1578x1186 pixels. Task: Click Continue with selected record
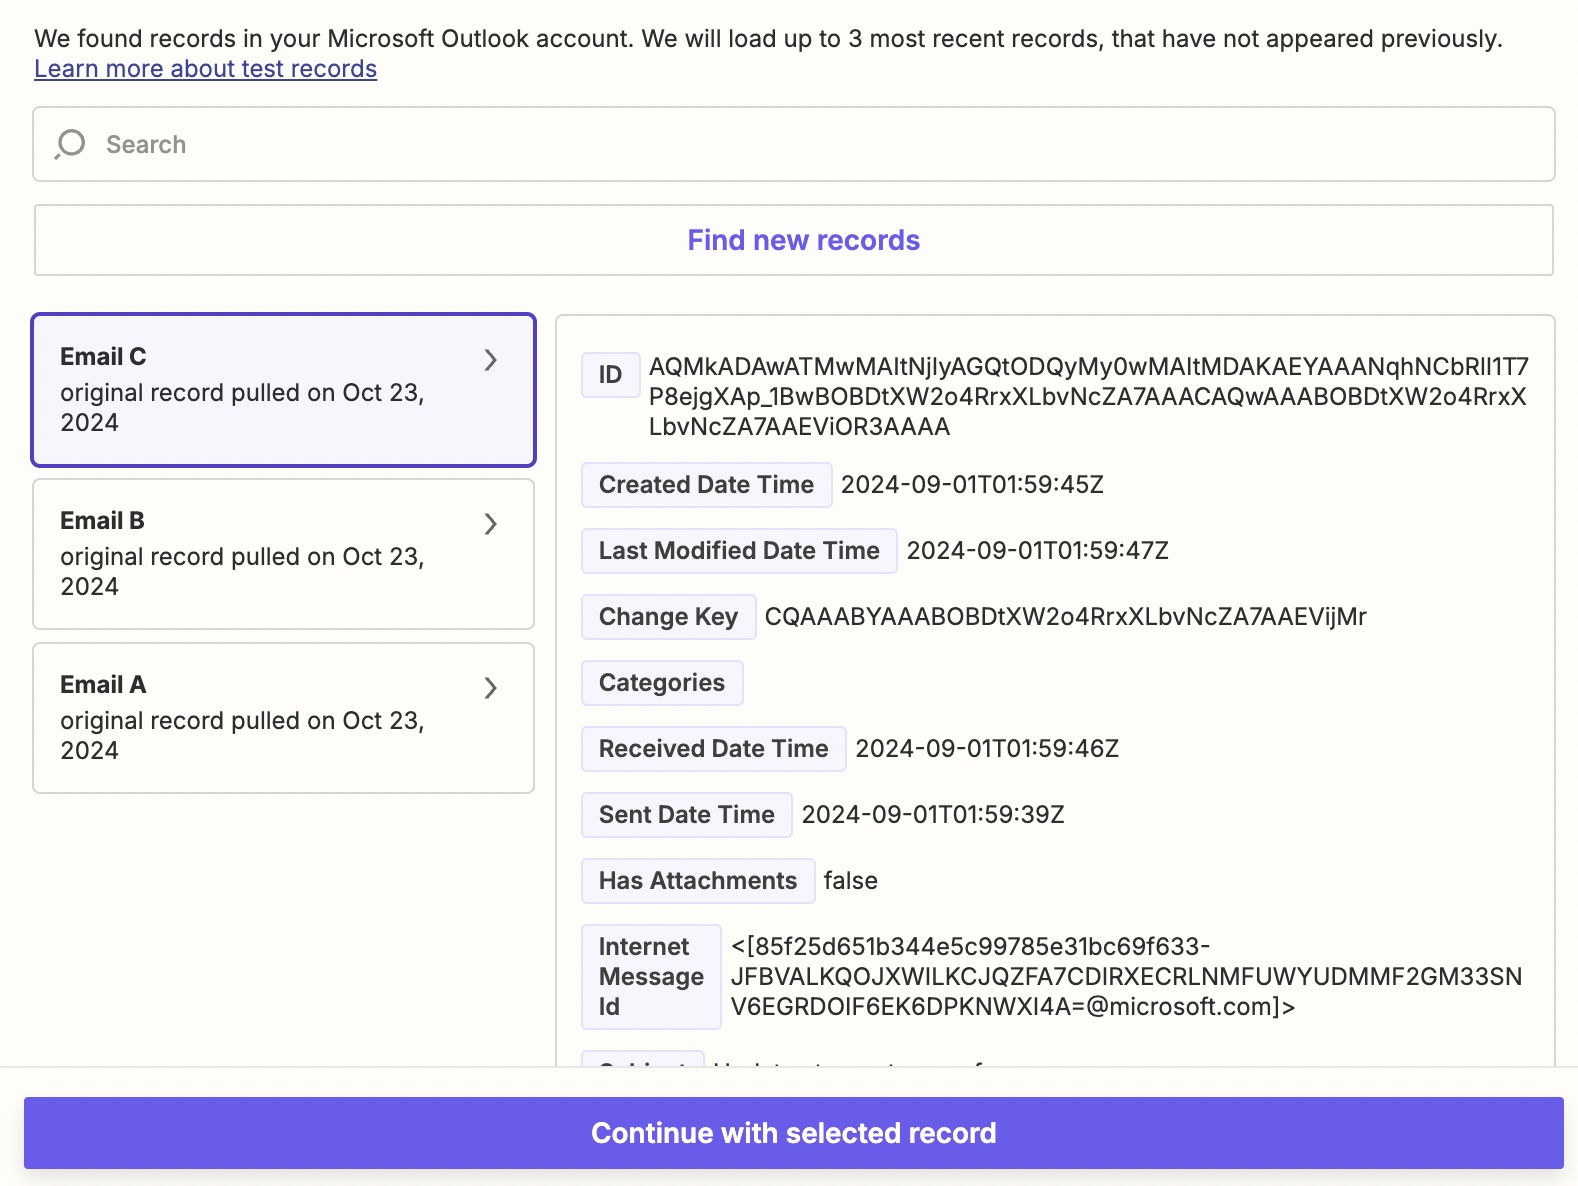click(794, 1133)
